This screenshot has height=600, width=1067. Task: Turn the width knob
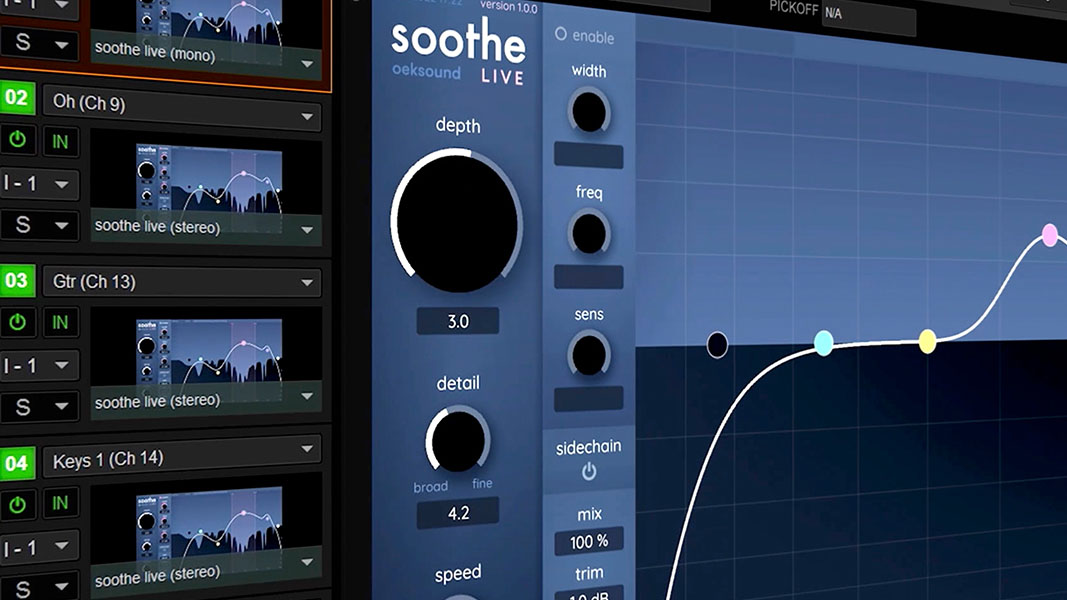click(588, 110)
